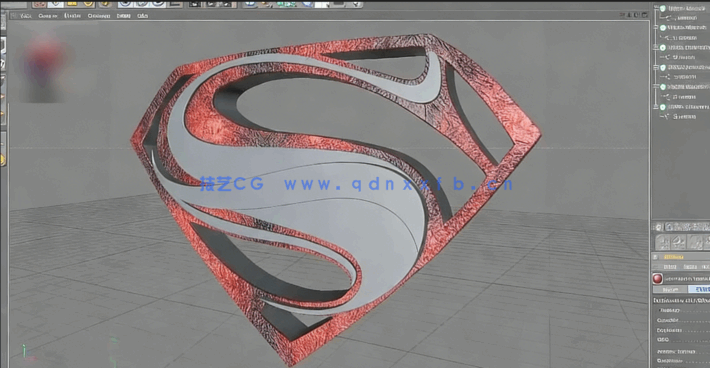Open the viewport Filter menu
710x368 pixels.
click(124, 16)
